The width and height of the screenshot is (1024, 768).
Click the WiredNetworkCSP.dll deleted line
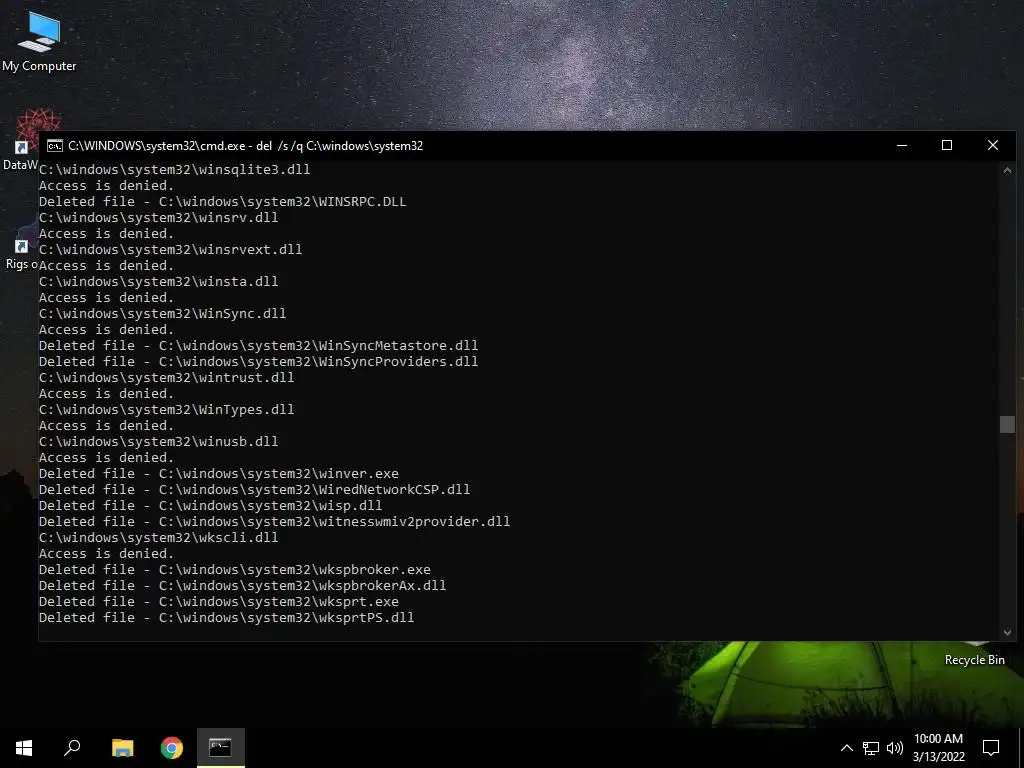click(x=255, y=489)
